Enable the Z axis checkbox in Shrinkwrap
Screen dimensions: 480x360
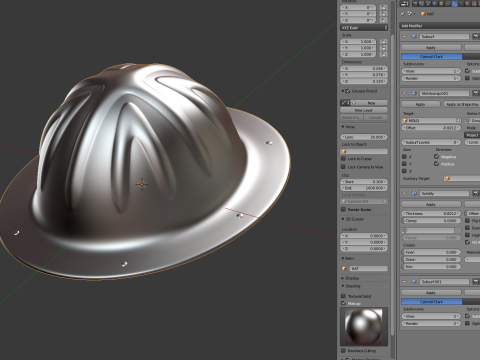tap(404, 171)
